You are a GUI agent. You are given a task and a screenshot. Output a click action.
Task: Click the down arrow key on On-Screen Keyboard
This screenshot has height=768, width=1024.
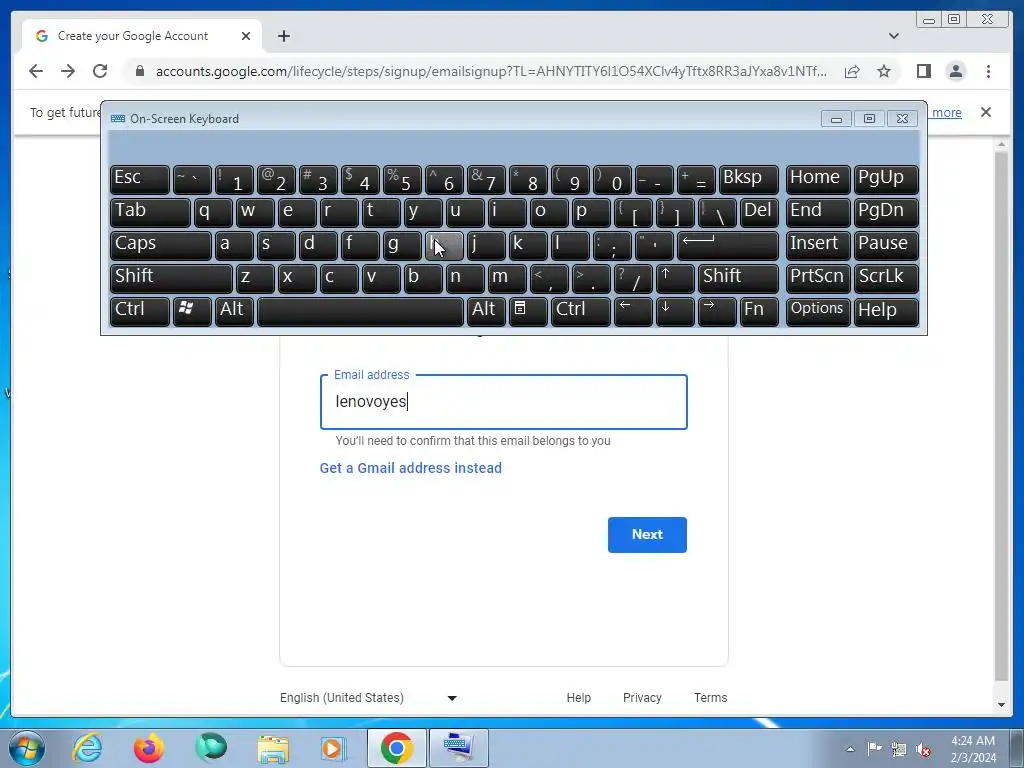point(675,310)
